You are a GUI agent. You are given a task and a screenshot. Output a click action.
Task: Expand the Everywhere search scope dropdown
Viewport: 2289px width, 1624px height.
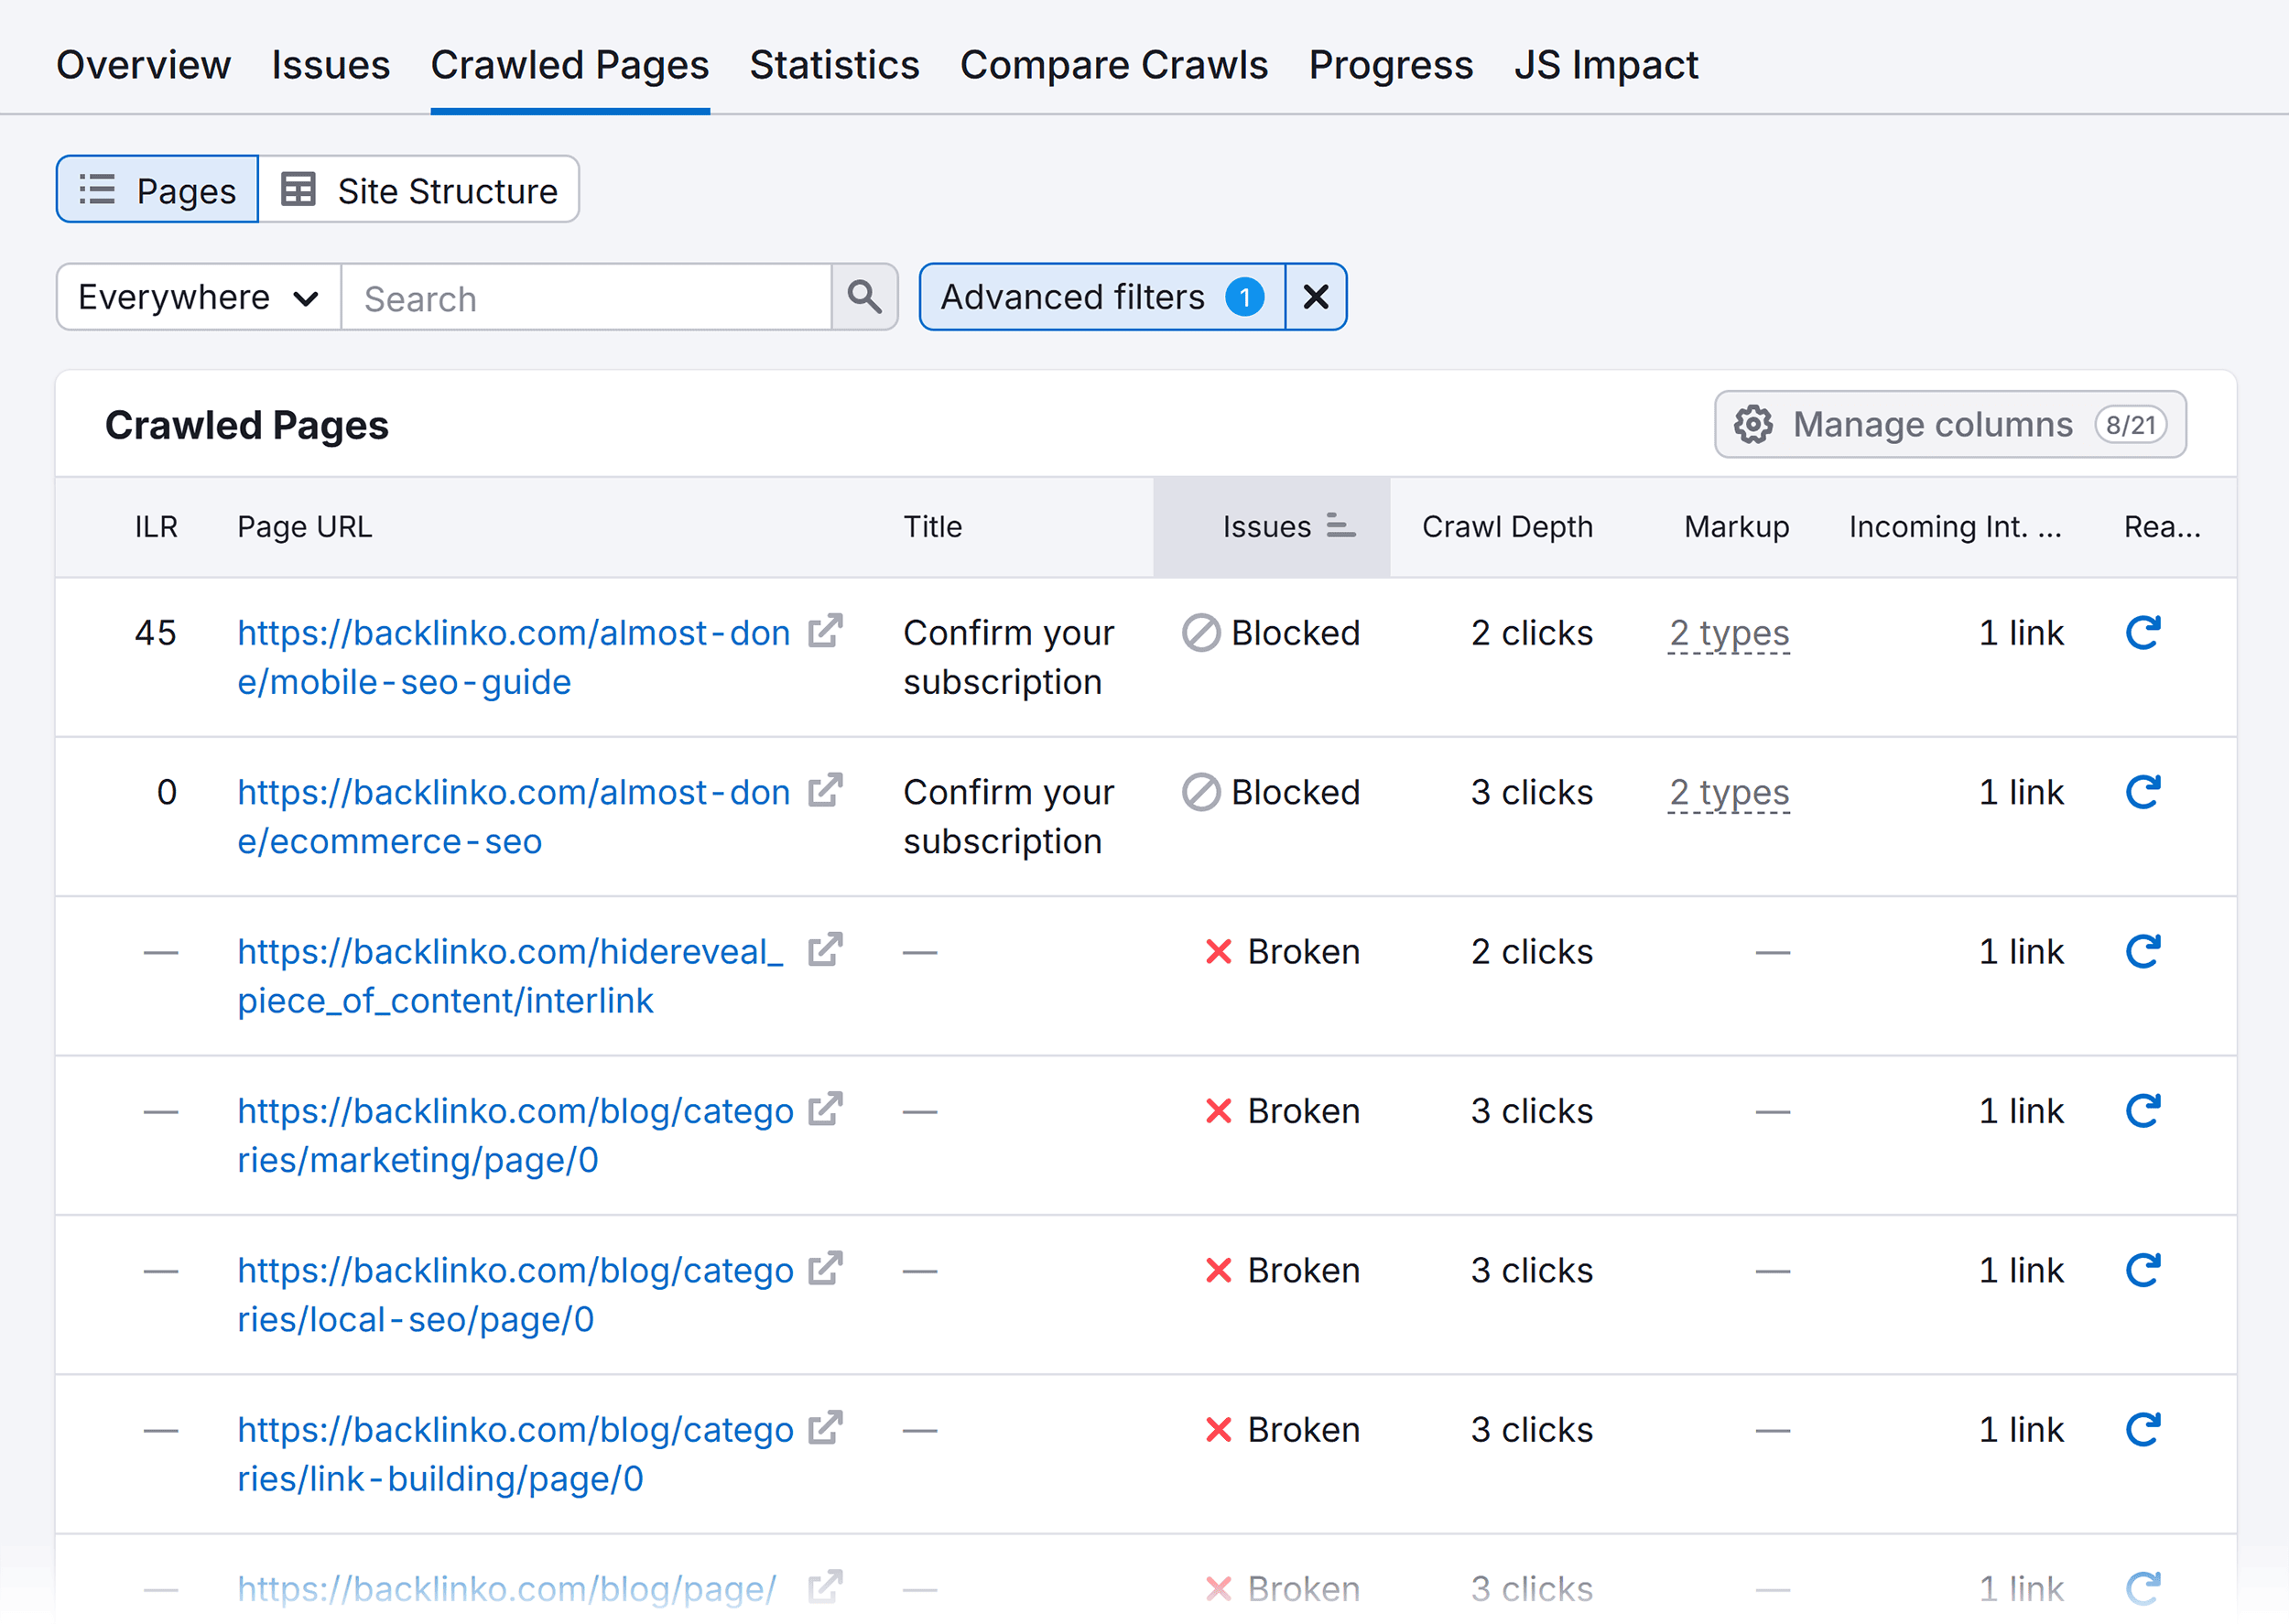(199, 297)
